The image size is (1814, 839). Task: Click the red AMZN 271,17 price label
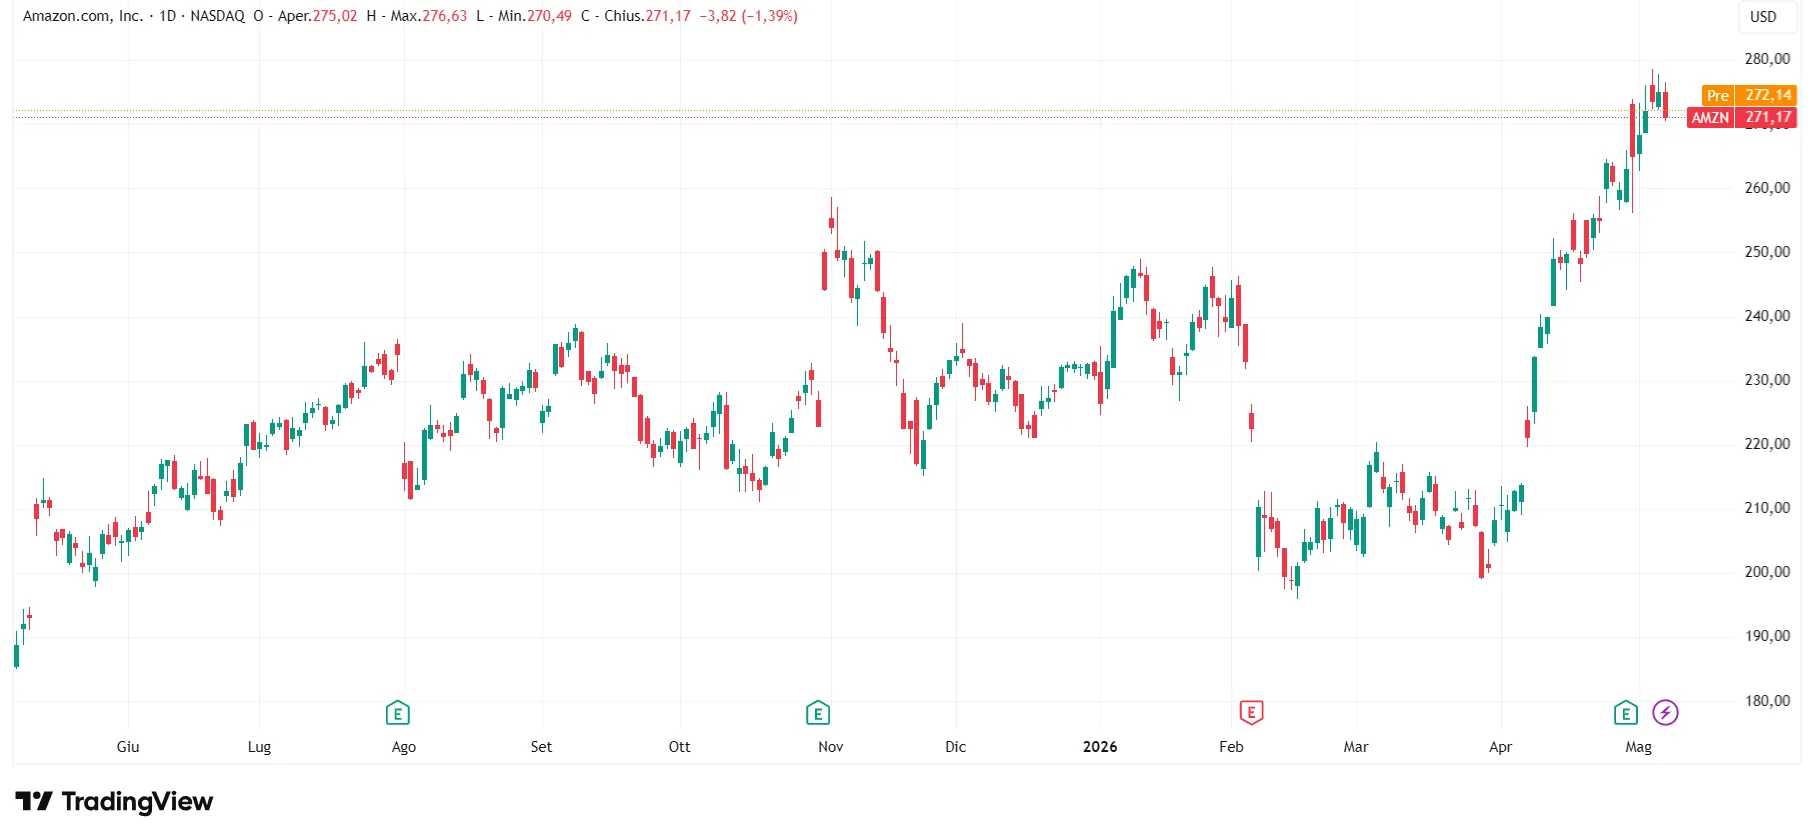[x=1742, y=117]
